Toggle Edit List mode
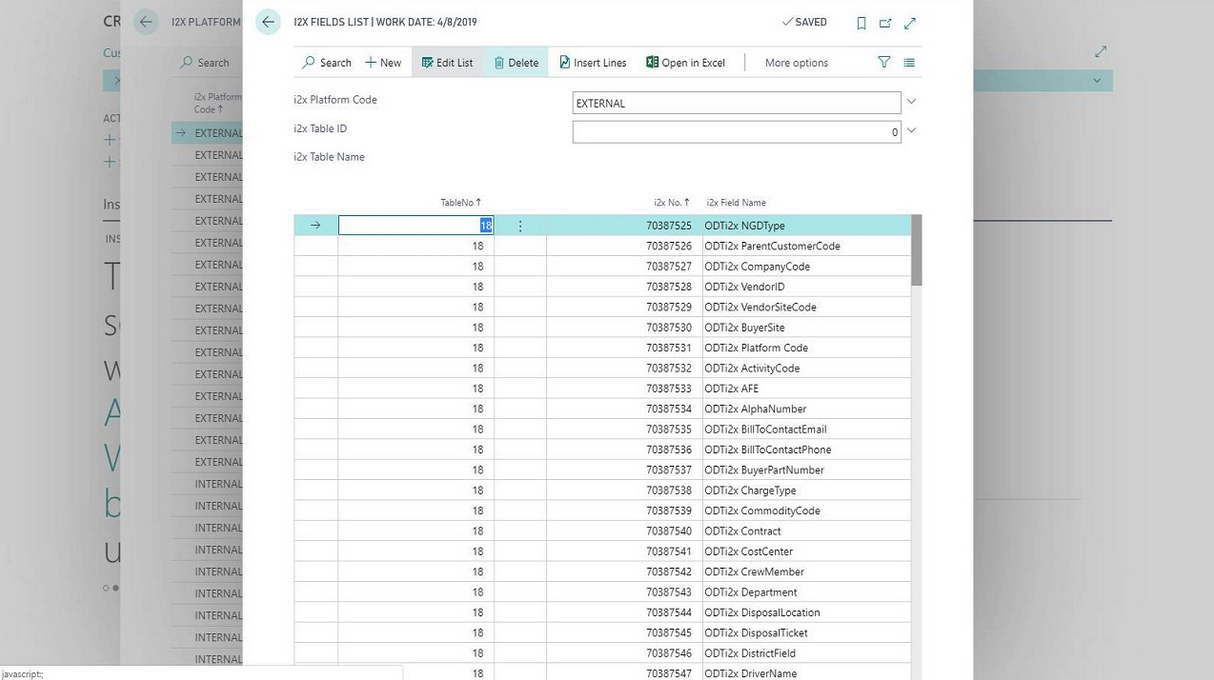The width and height of the screenshot is (1214, 680). tap(447, 62)
